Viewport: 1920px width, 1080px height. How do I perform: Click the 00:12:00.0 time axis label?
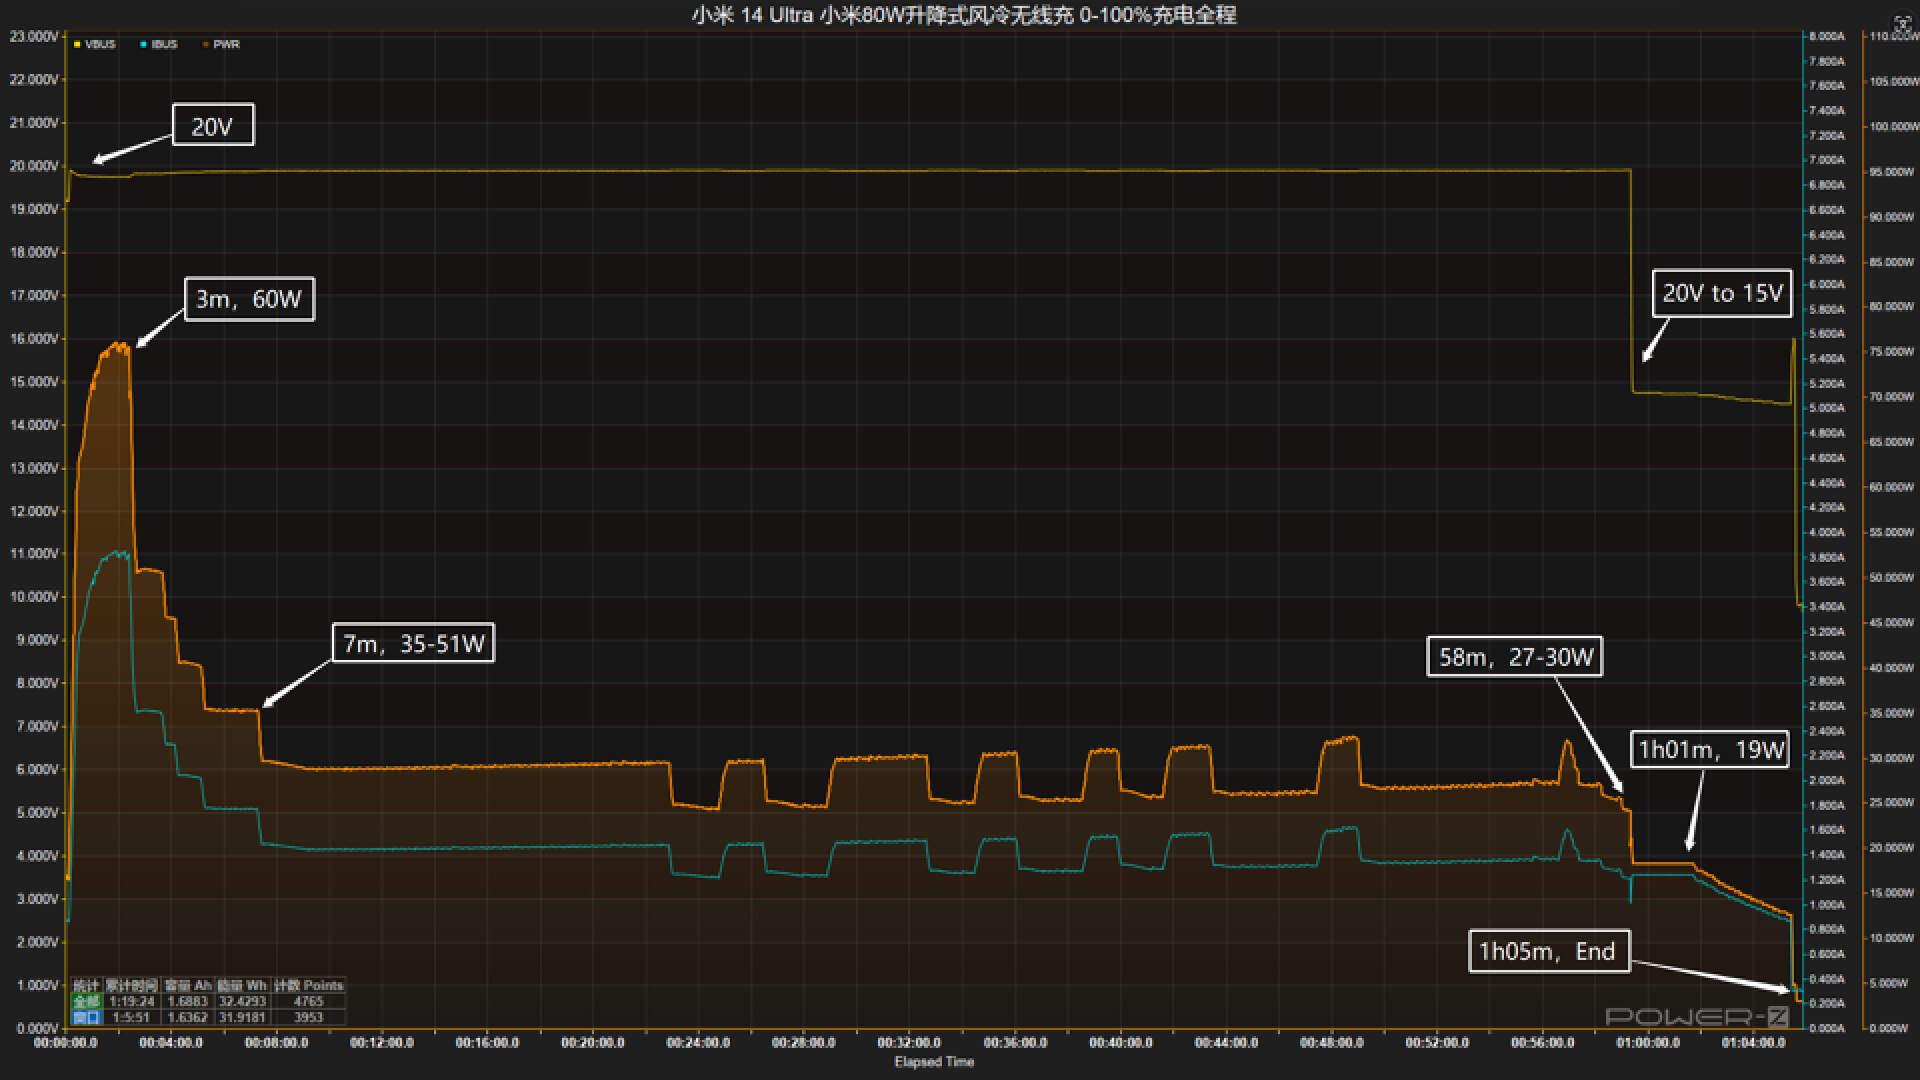click(x=382, y=1042)
